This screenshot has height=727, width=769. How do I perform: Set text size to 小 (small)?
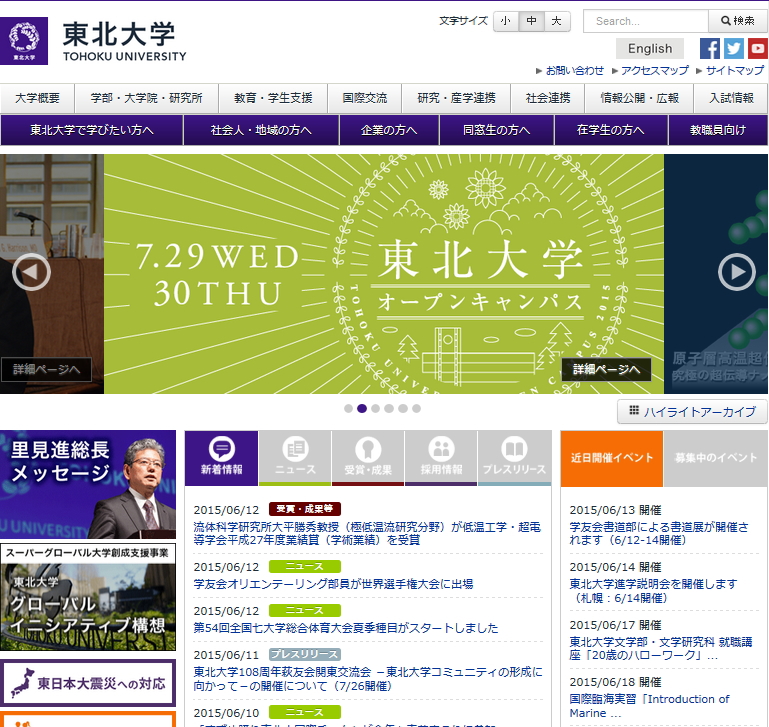point(506,21)
